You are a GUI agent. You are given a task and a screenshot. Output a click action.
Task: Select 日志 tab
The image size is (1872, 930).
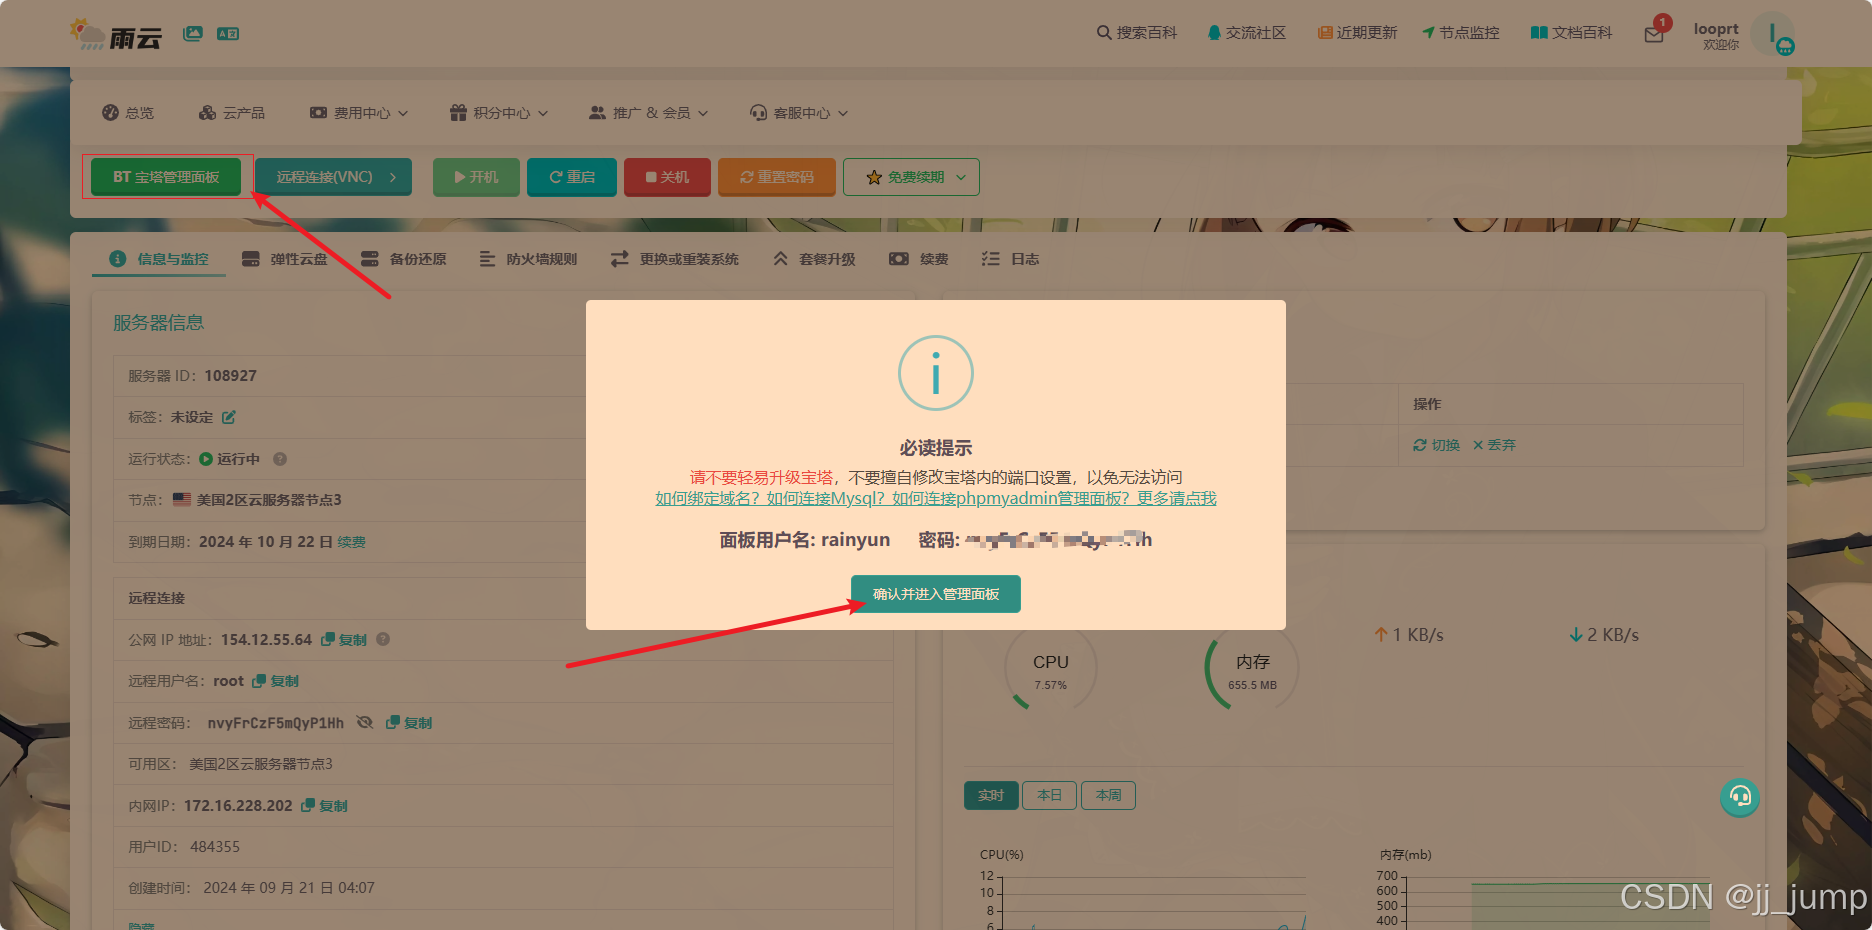click(1010, 259)
